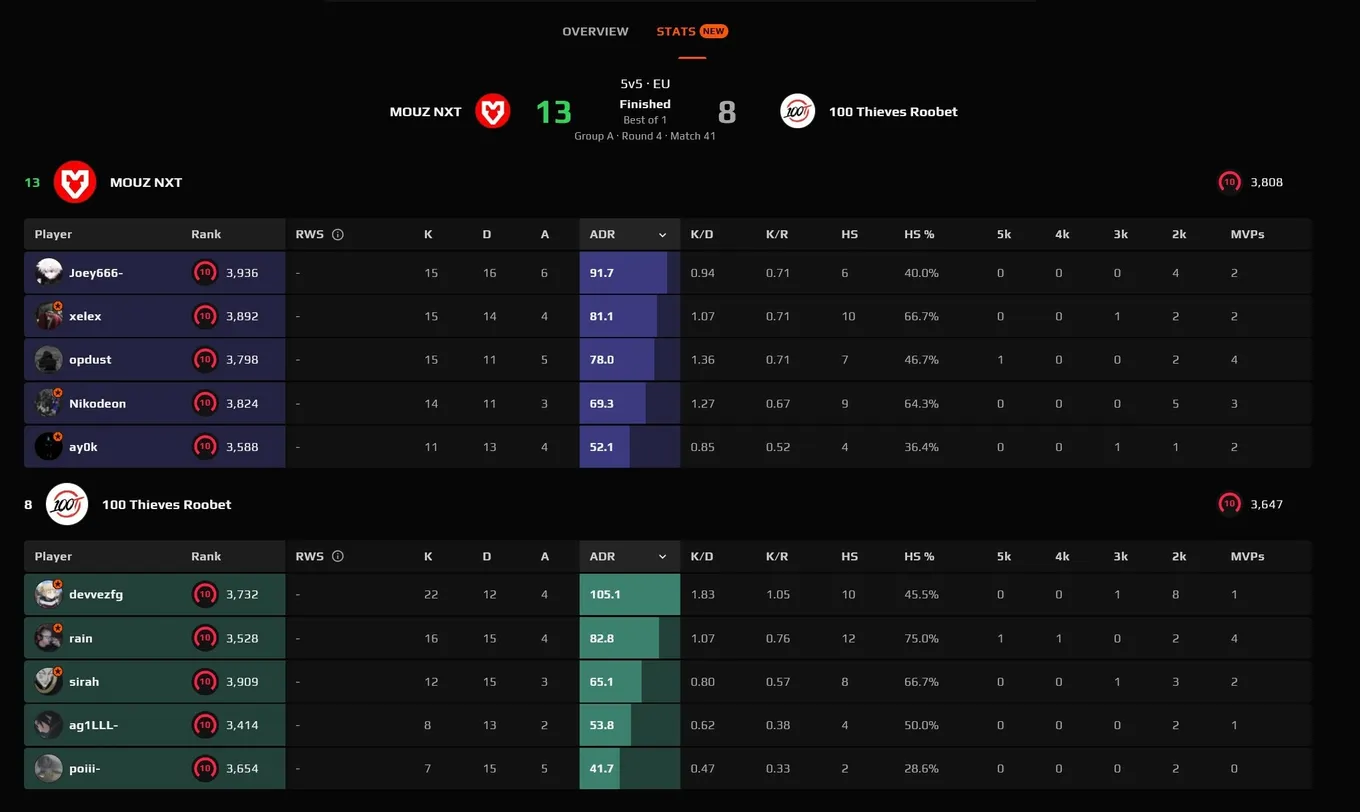
Task: Select rain HS % value 75.0%
Action: coord(921,638)
